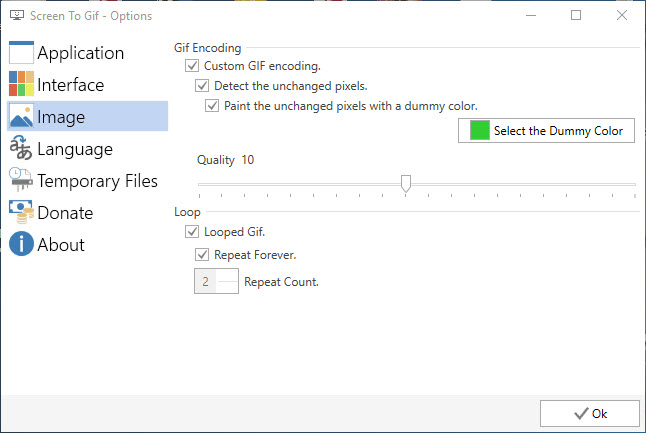Click the Select the Dummy Color button

[546, 131]
